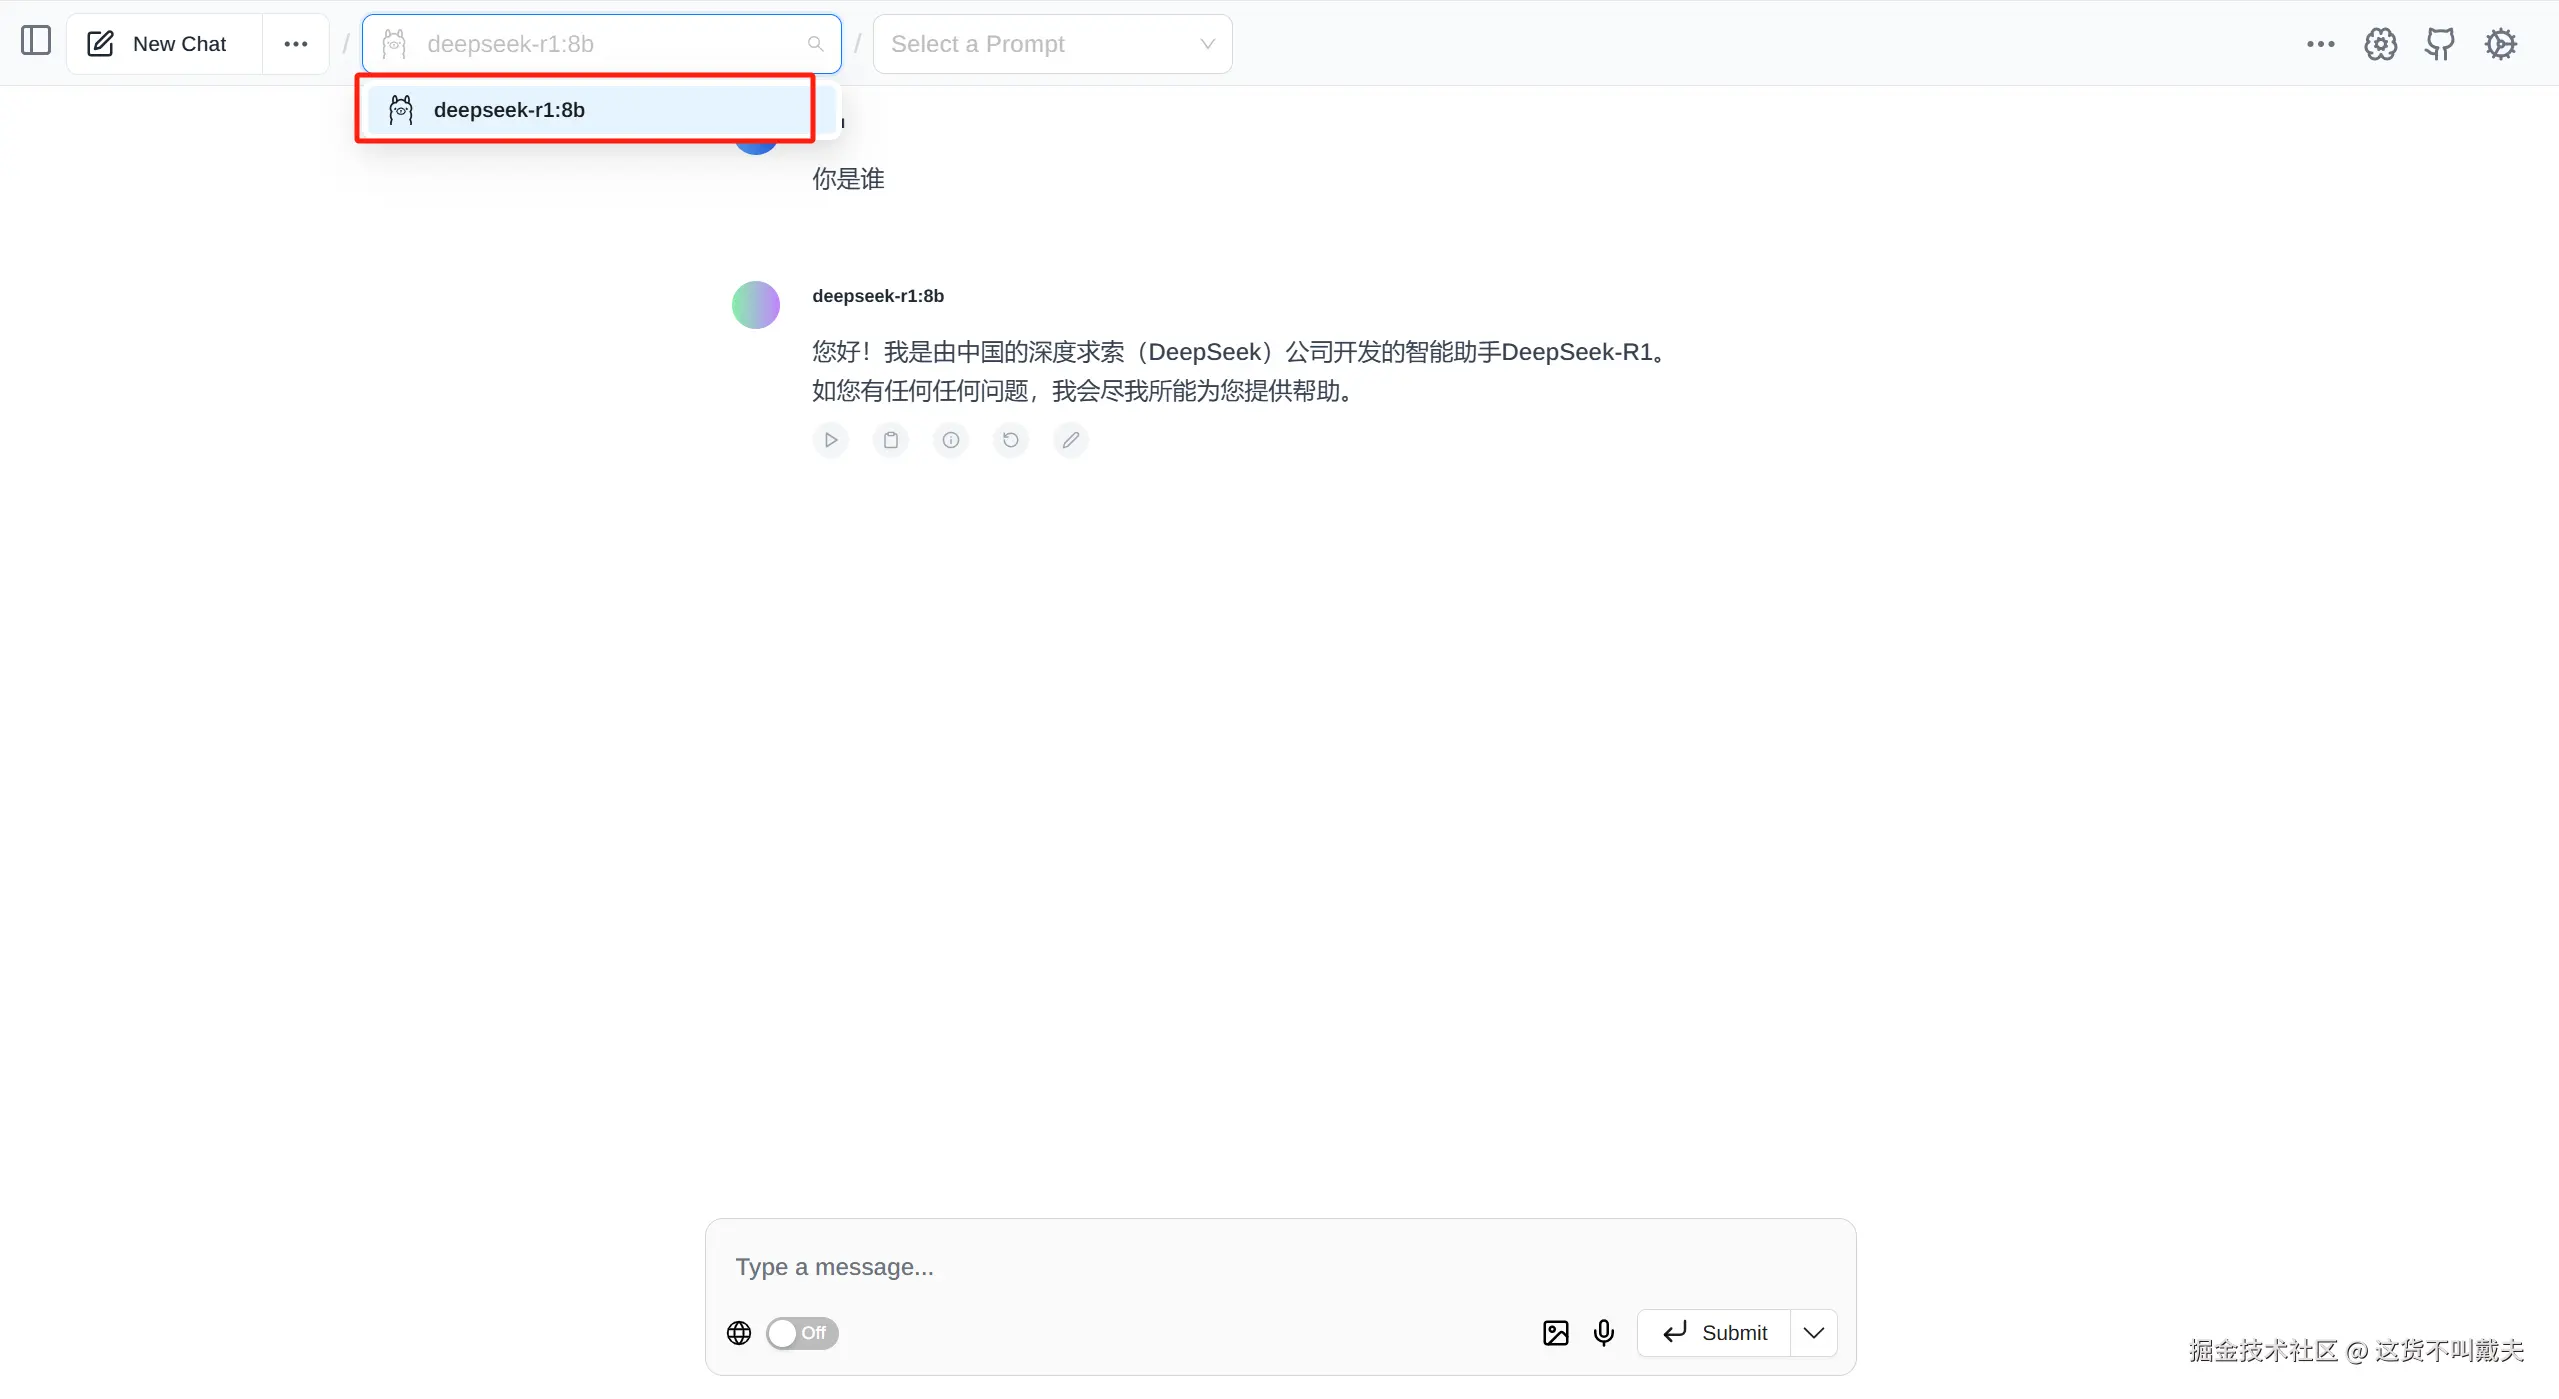The image size is (2559, 1399).
Task: Expand the Select a Prompt dropdown
Action: tap(1052, 44)
